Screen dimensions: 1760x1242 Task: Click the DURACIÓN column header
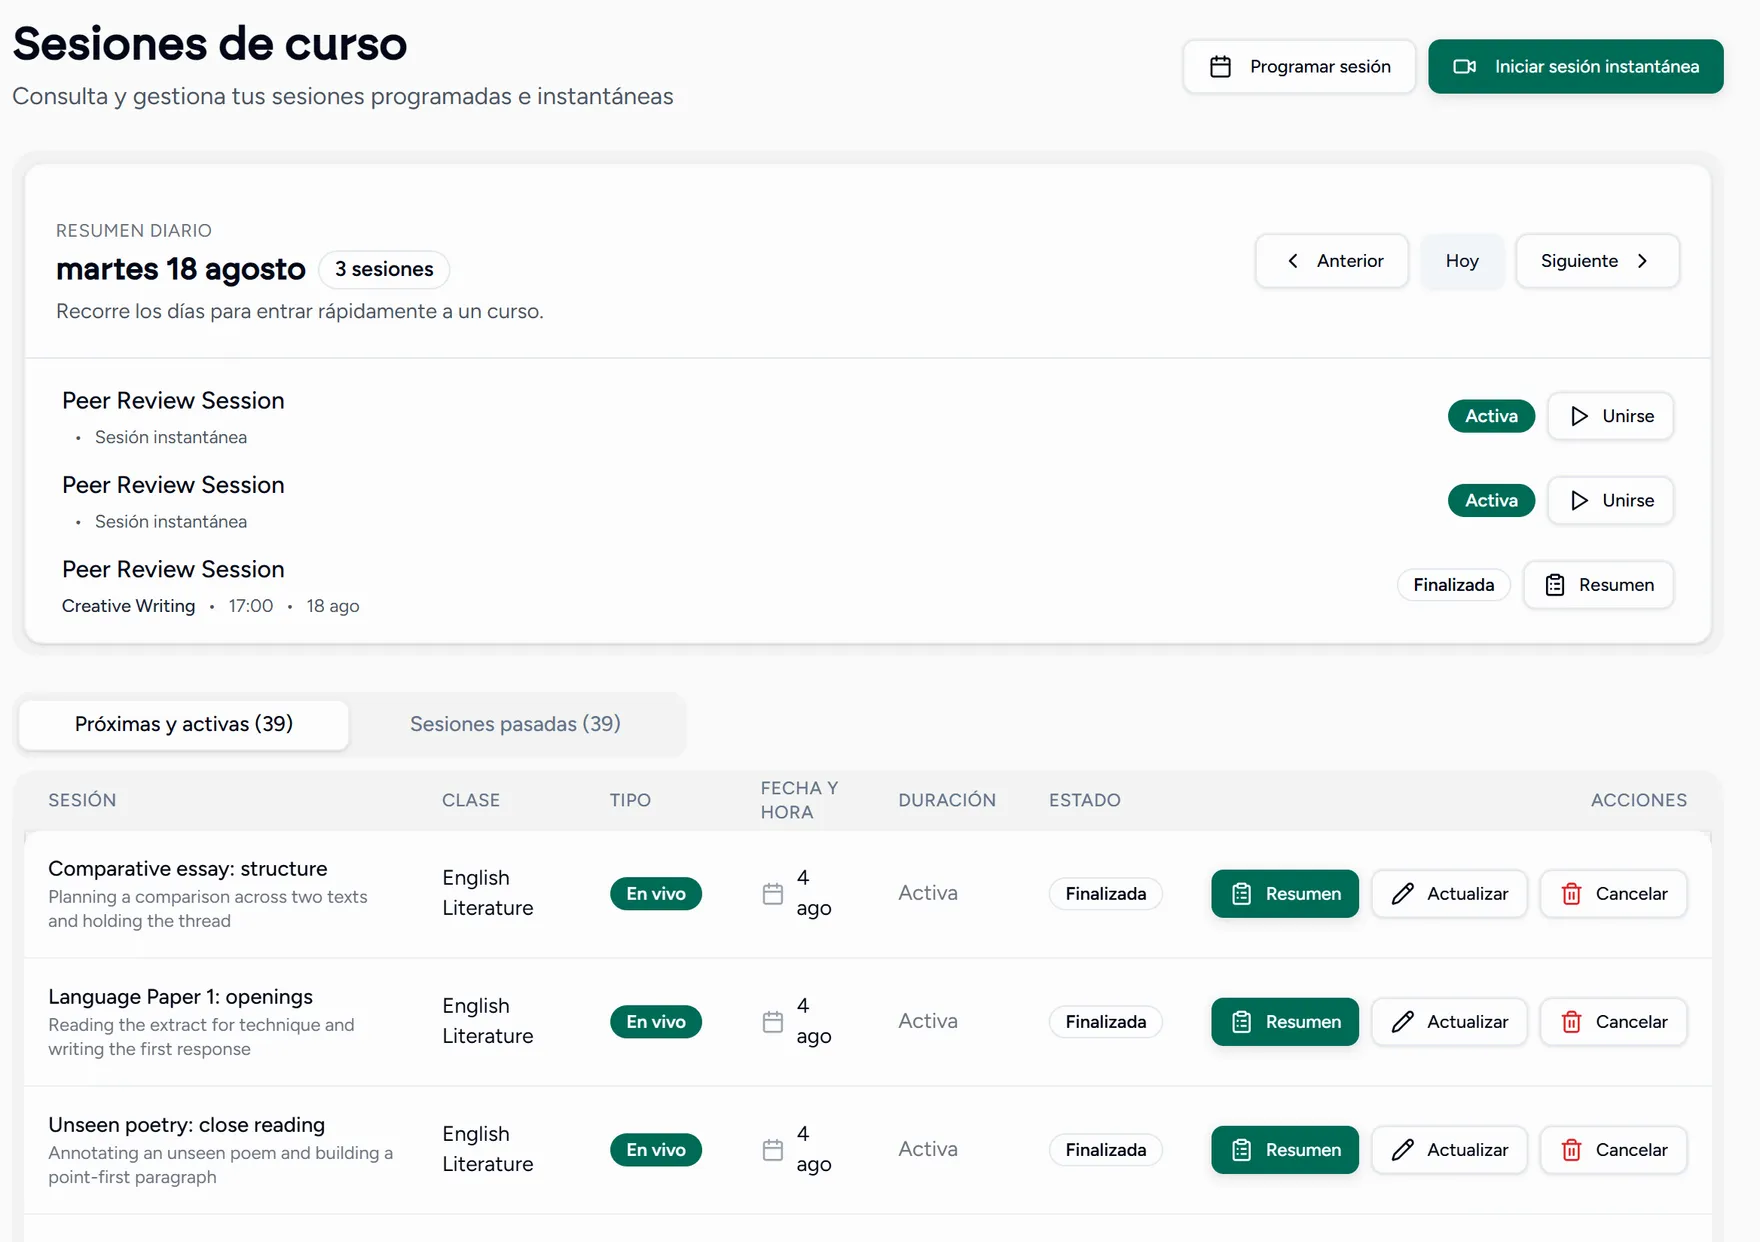pos(947,800)
